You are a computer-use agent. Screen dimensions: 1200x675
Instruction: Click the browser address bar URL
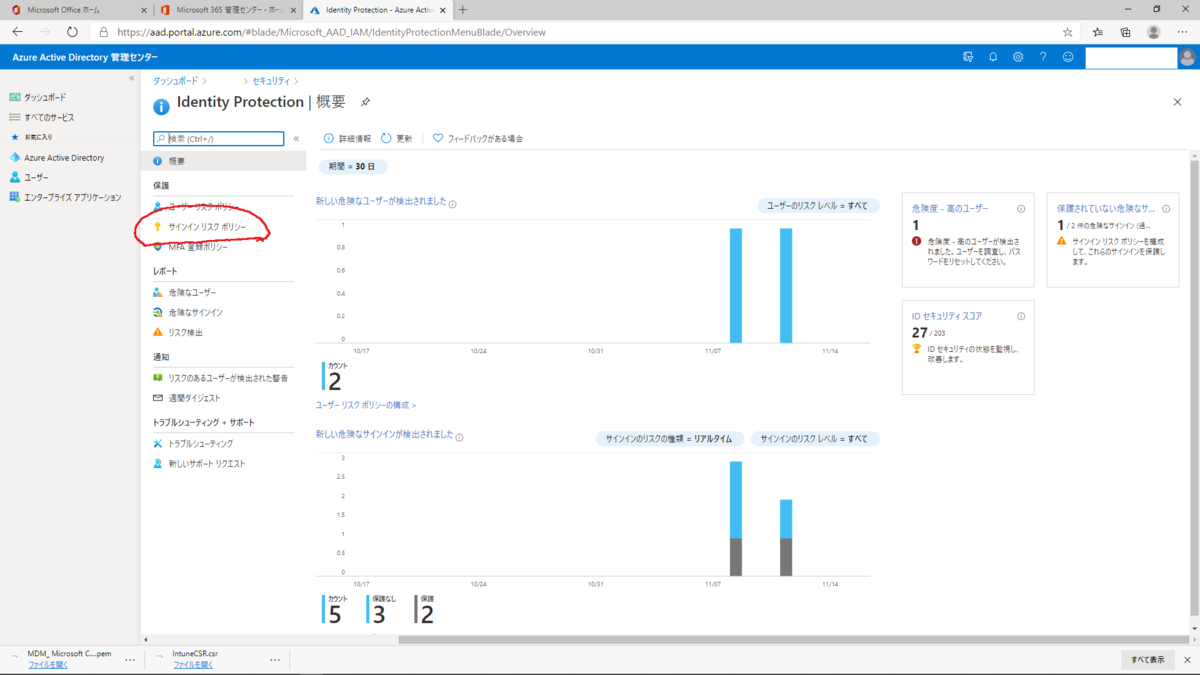(x=331, y=32)
